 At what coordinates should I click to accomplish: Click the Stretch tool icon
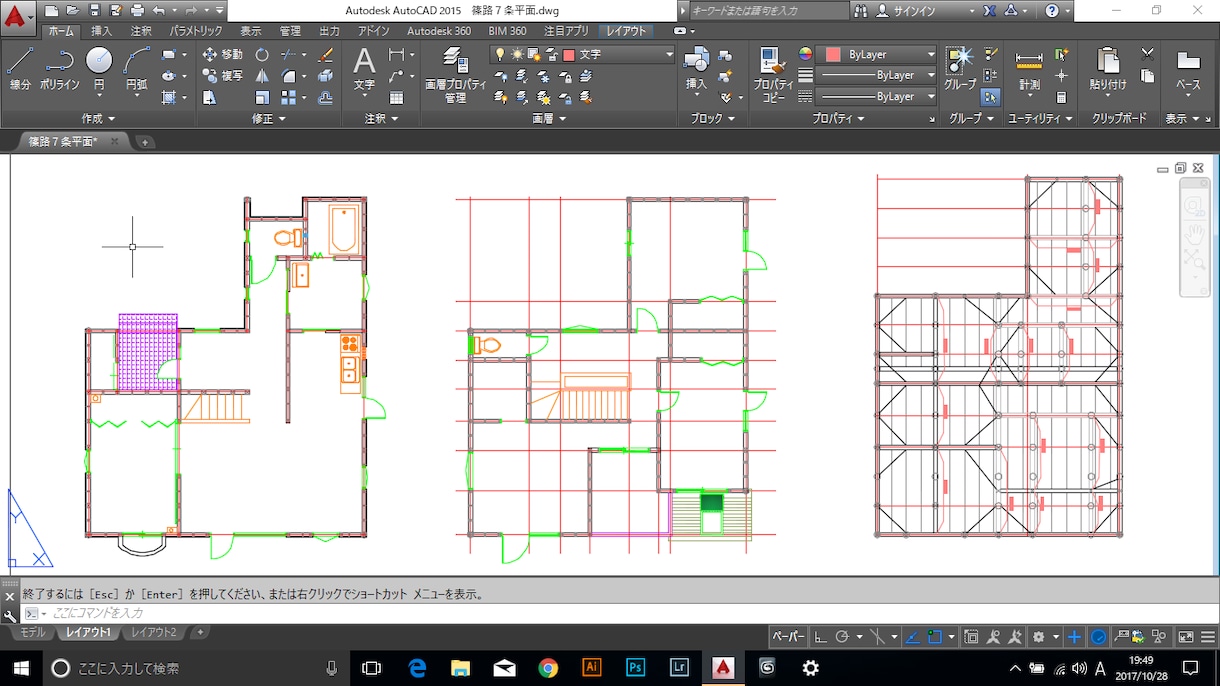(209, 98)
